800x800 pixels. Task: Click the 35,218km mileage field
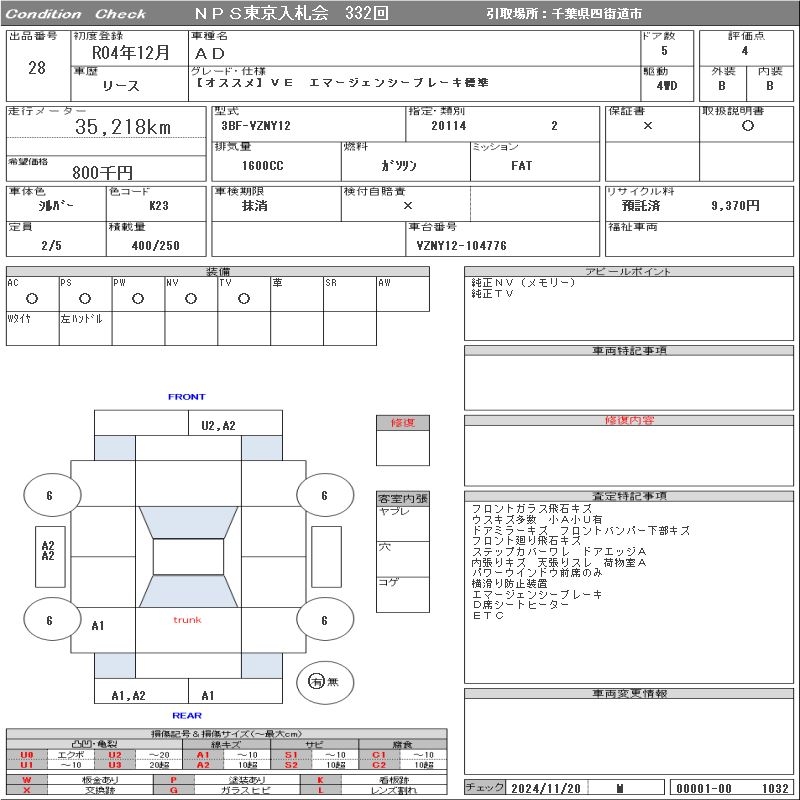pos(123,127)
